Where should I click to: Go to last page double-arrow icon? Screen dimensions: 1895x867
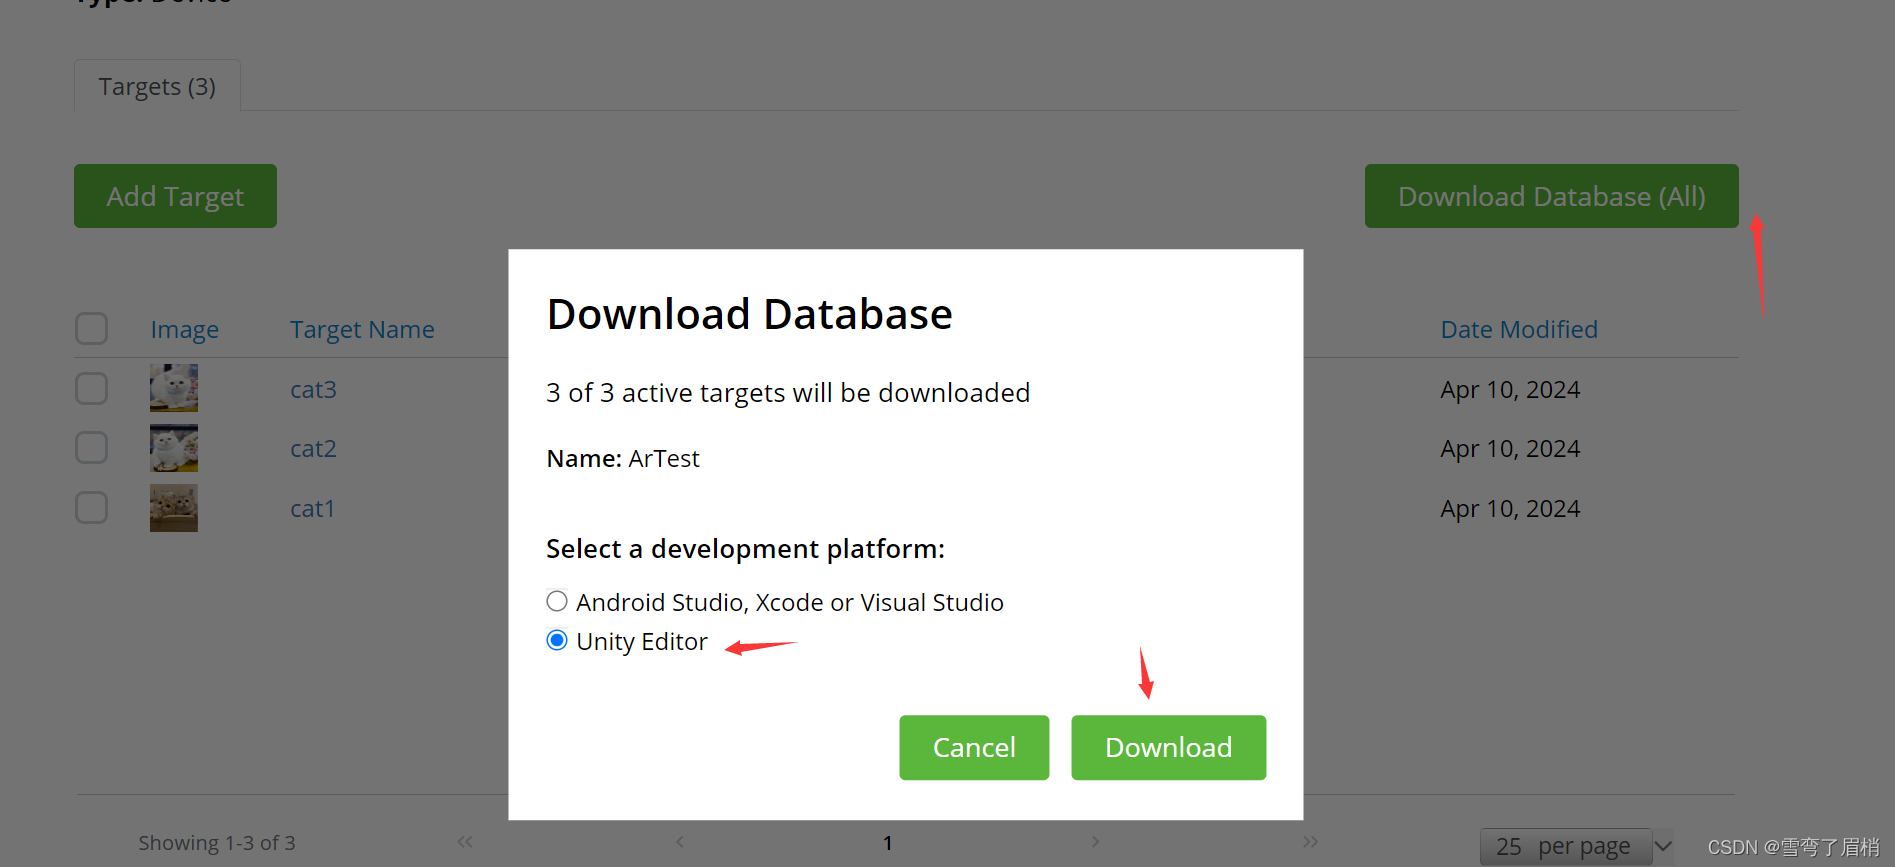1311,842
